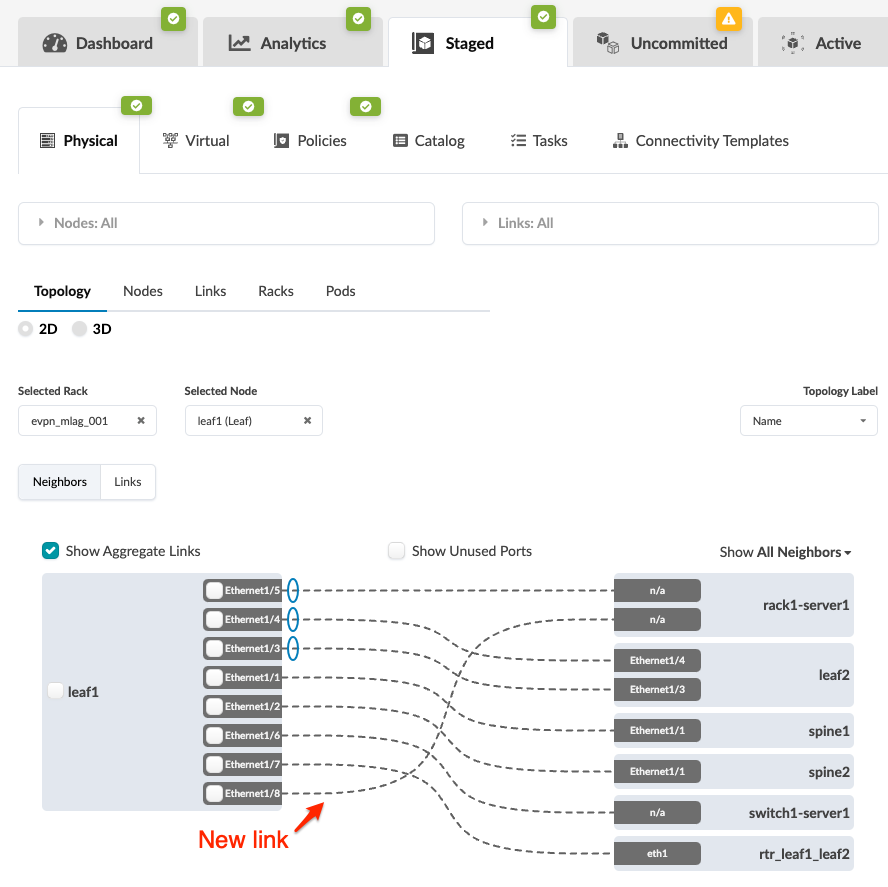Open the Catalog tab

coord(429,141)
